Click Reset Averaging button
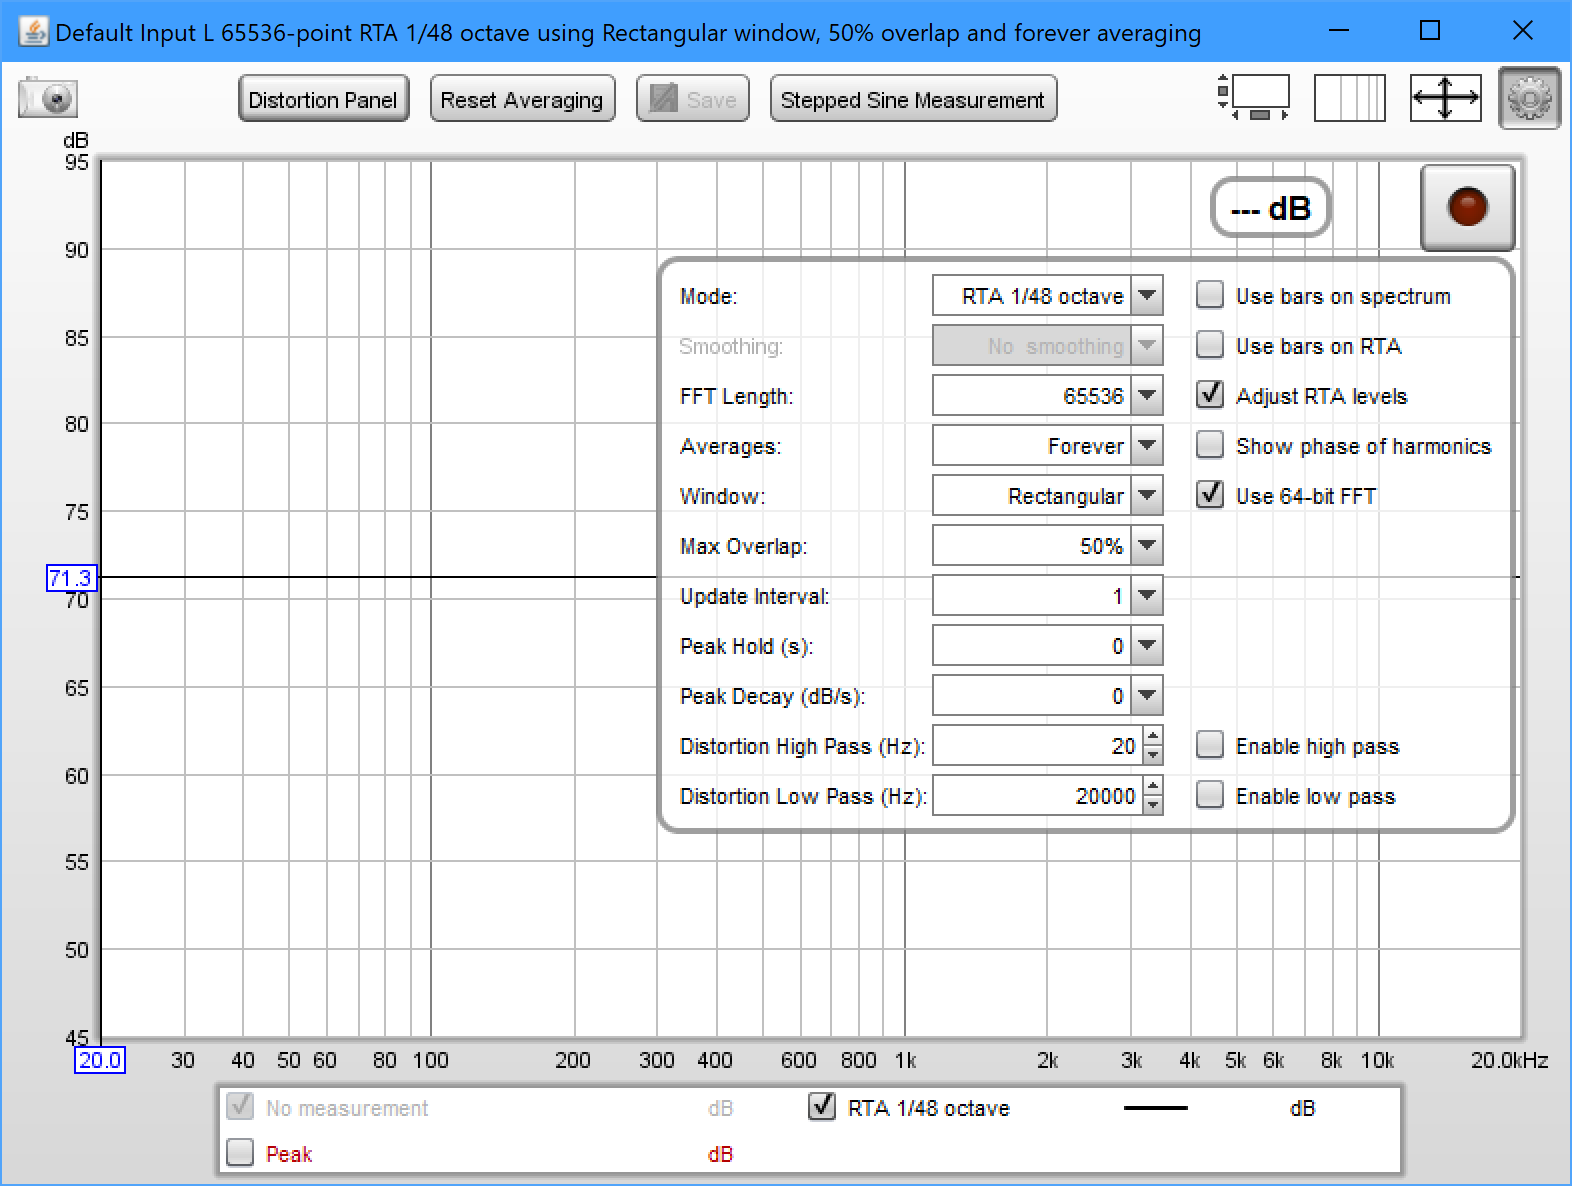This screenshot has height=1186, width=1572. coord(522,100)
